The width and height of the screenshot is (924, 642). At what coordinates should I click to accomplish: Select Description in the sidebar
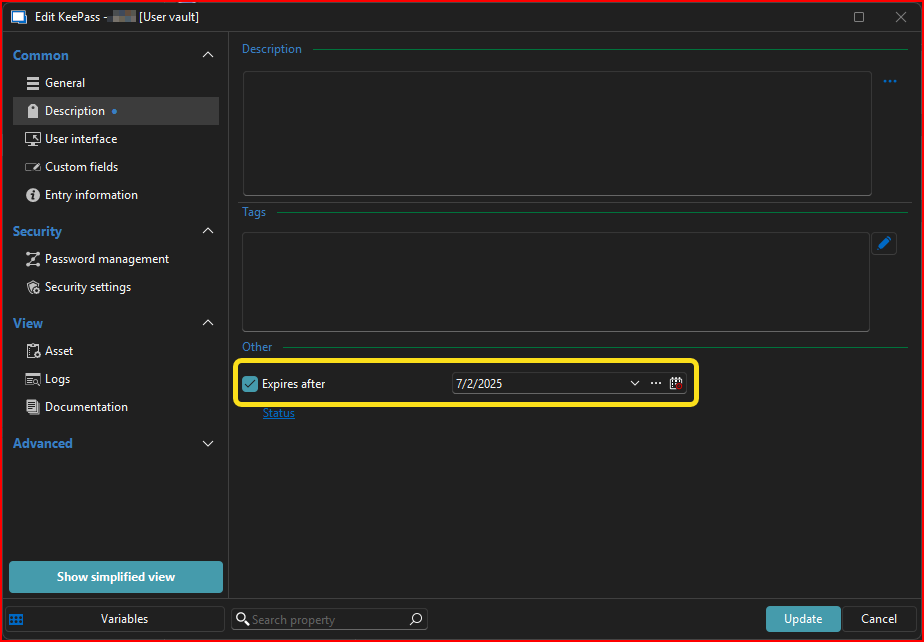click(116, 111)
